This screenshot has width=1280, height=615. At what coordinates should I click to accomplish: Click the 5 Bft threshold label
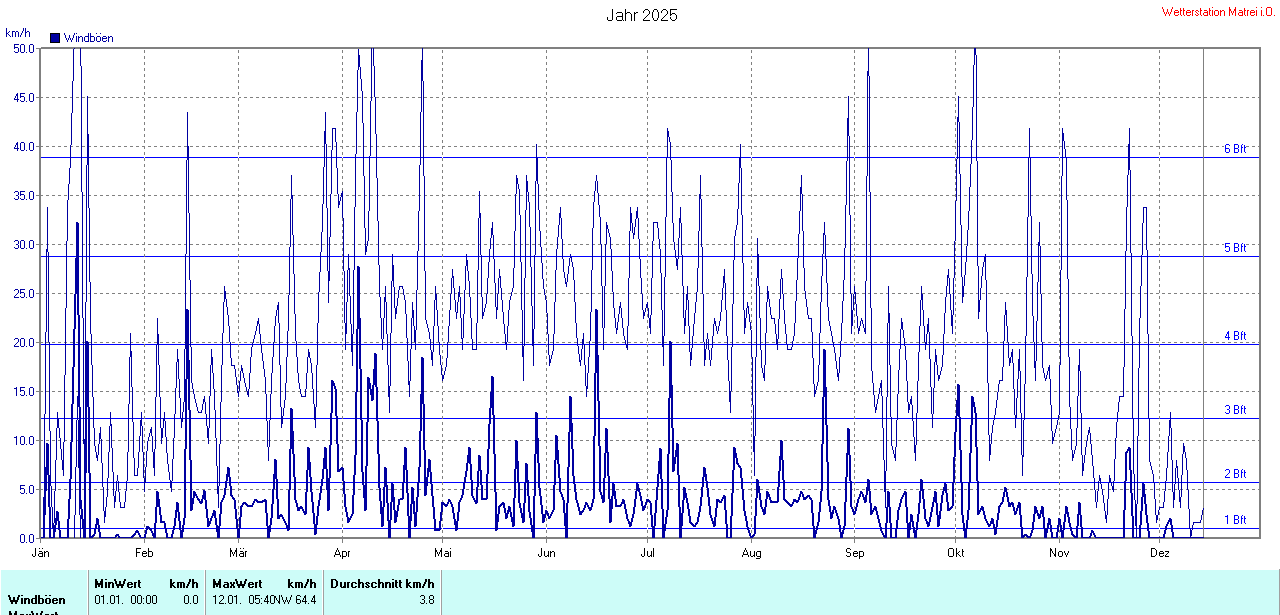pyautogui.click(x=1235, y=248)
